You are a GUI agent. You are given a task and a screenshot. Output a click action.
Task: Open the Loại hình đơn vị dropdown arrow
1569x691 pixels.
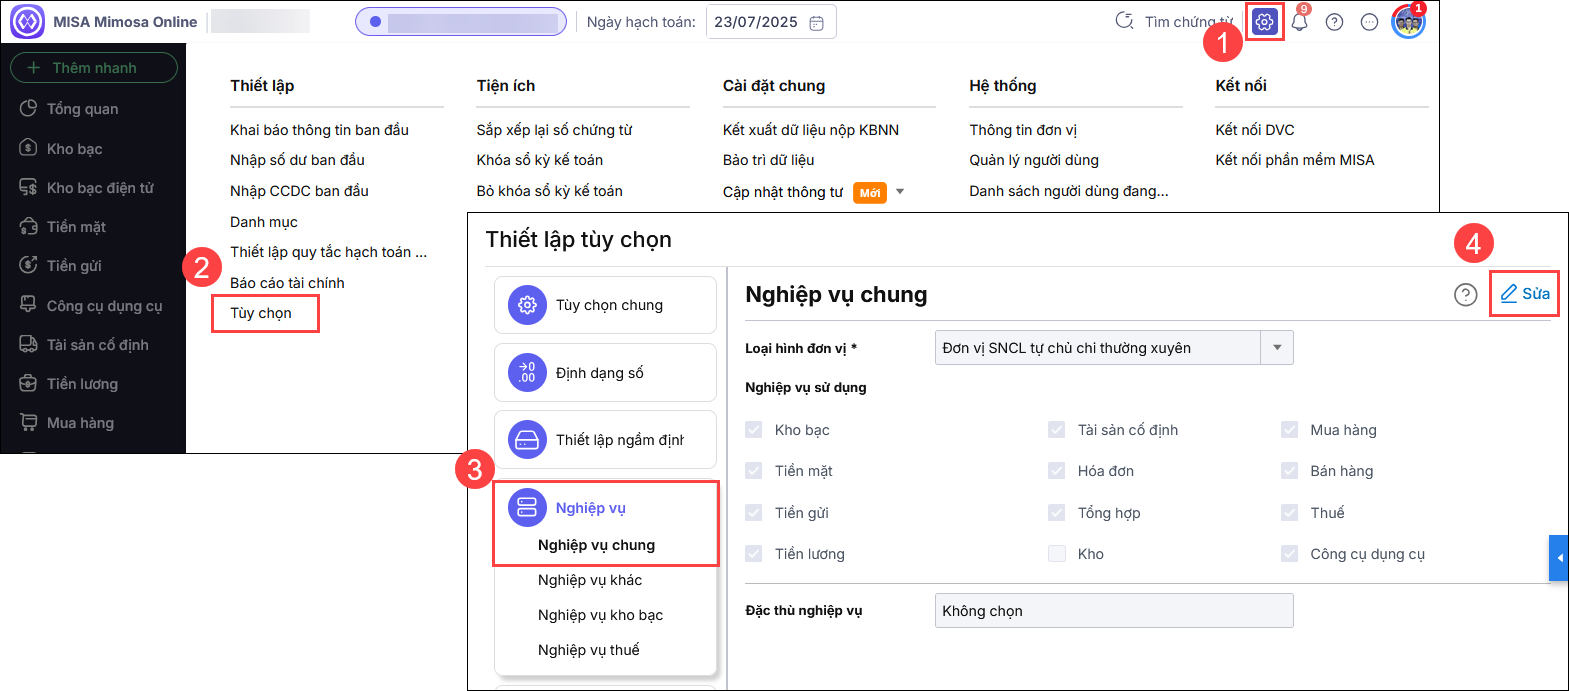coord(1277,348)
